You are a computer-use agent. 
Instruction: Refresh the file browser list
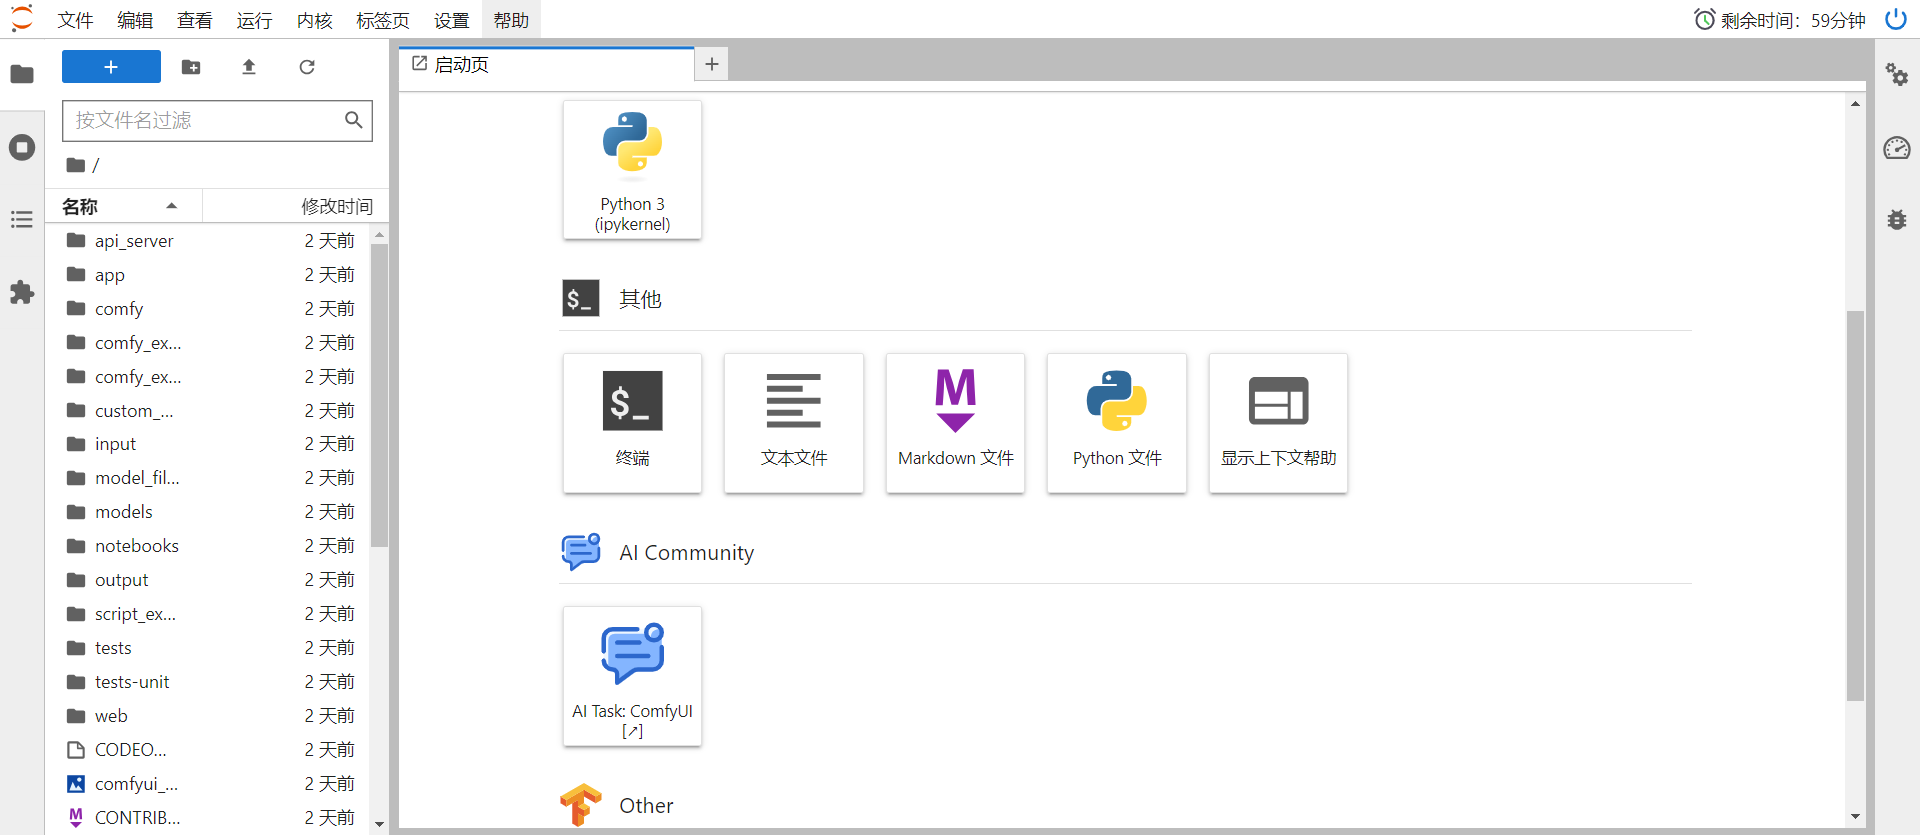point(307,67)
